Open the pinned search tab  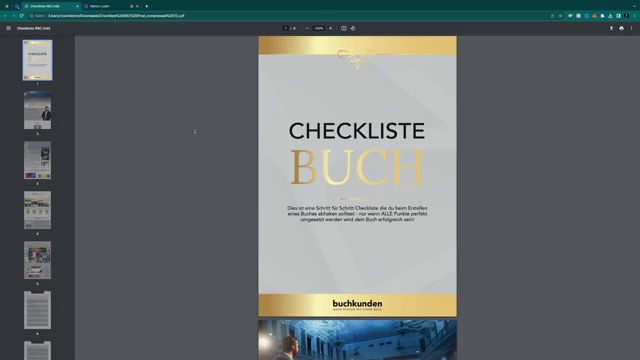[17, 6]
